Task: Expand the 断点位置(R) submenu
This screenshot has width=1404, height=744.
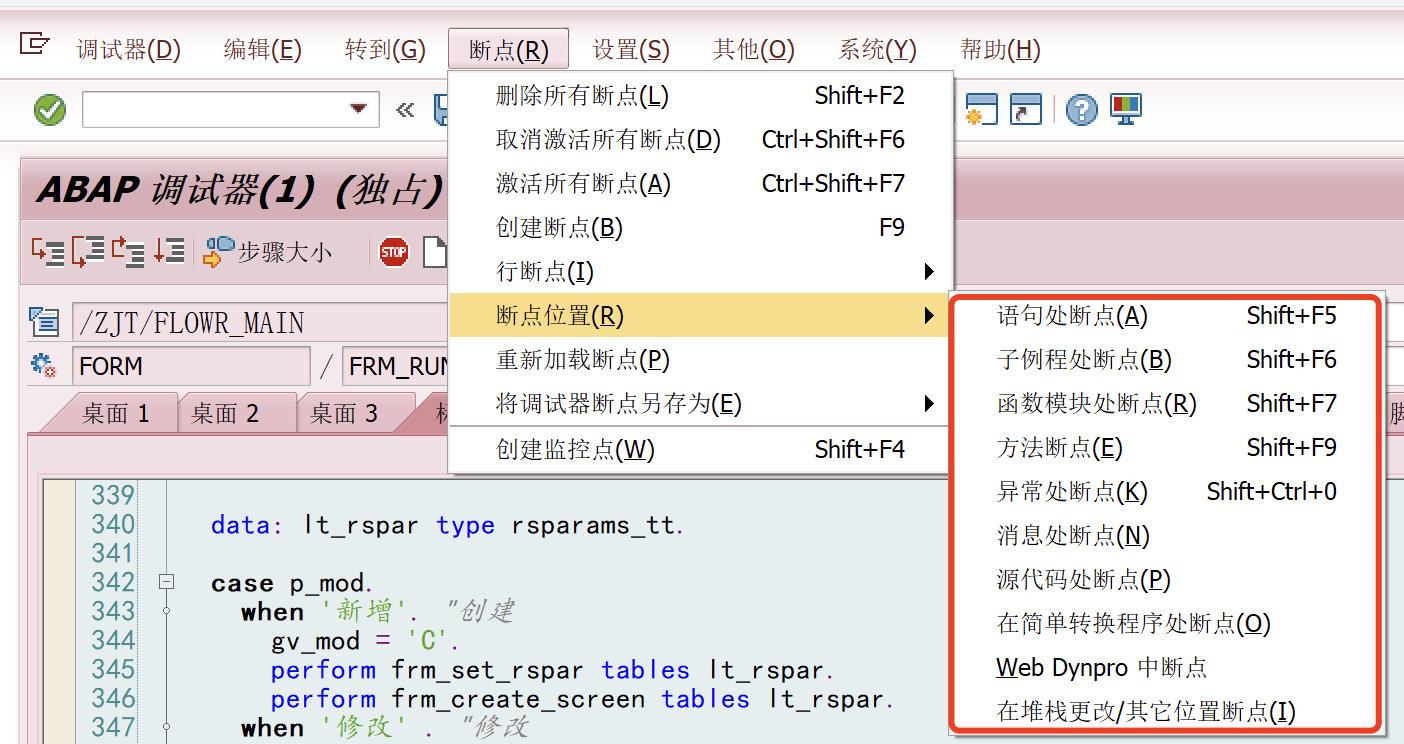Action: coord(700,316)
